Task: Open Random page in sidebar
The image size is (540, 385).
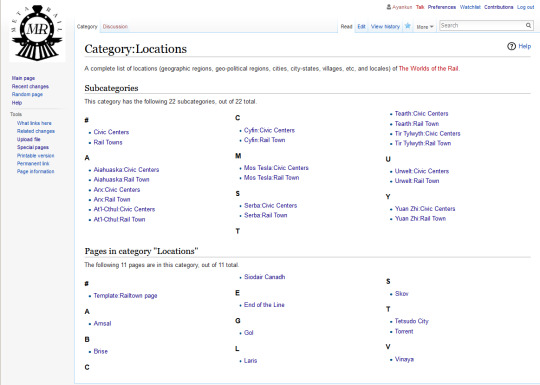Action: point(27,94)
